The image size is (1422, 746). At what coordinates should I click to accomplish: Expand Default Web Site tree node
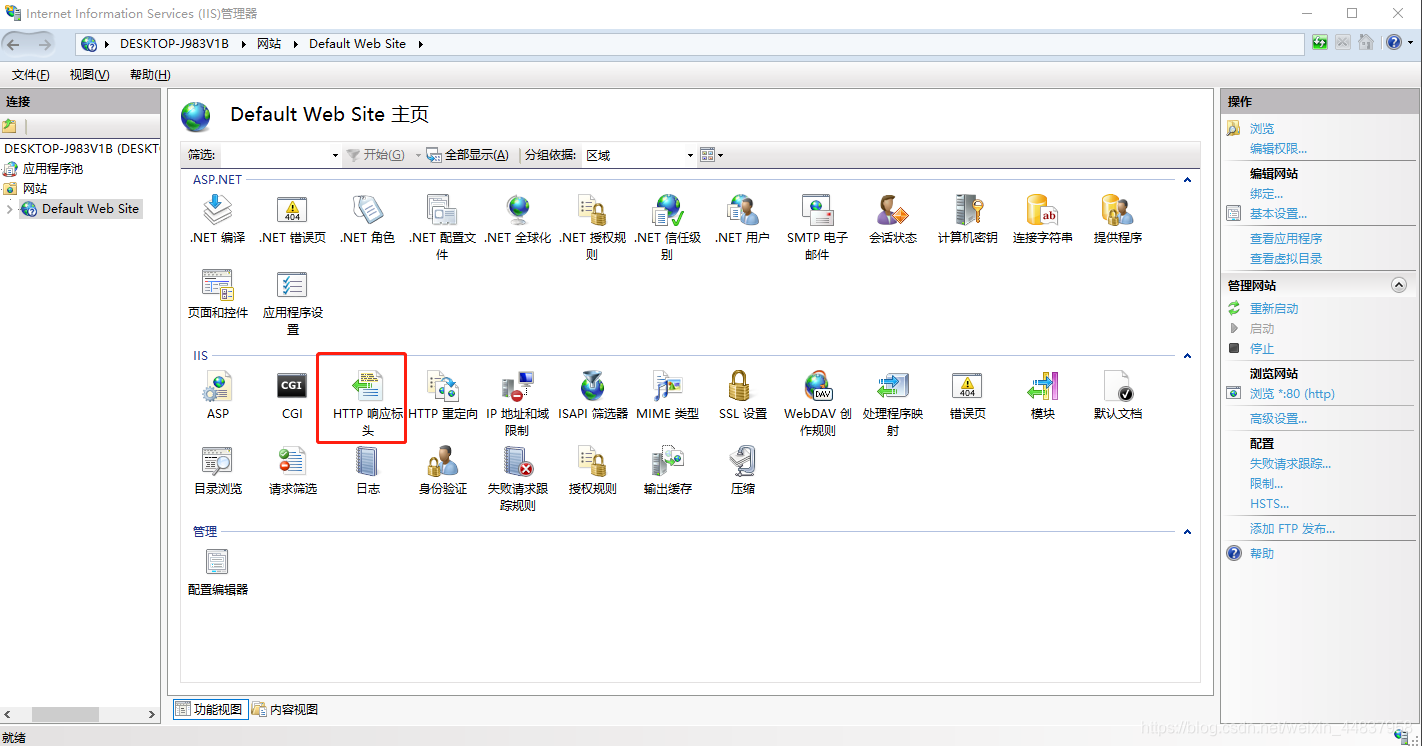tap(10, 209)
